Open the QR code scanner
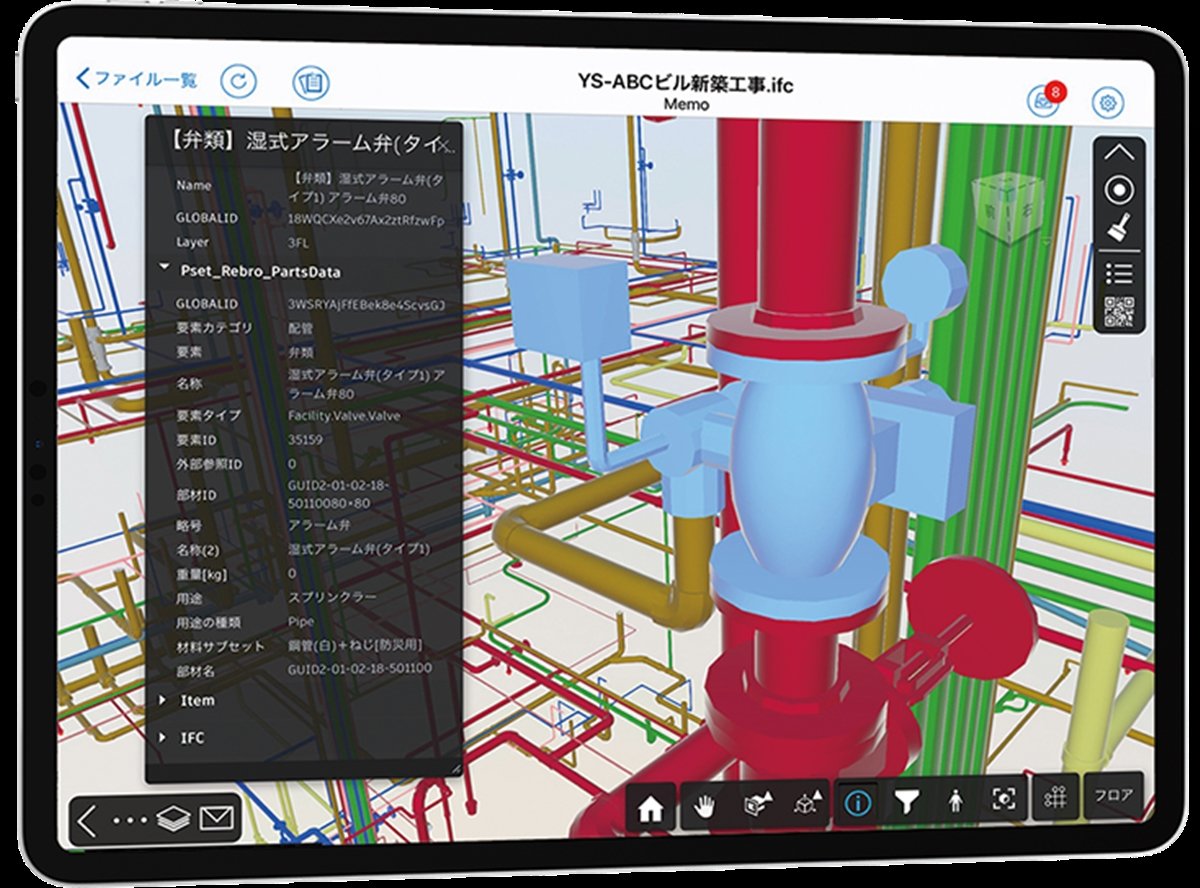Image resolution: width=1200 pixels, height=888 pixels. 1121,308
